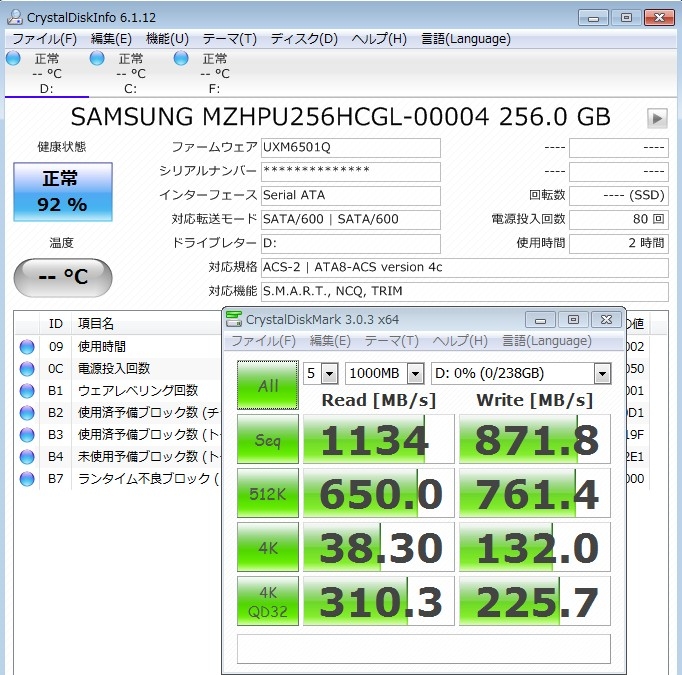The width and height of the screenshot is (682, 675).
Task: Select the 0C 電源投入回数 attribute row
Action: click(x=118, y=368)
